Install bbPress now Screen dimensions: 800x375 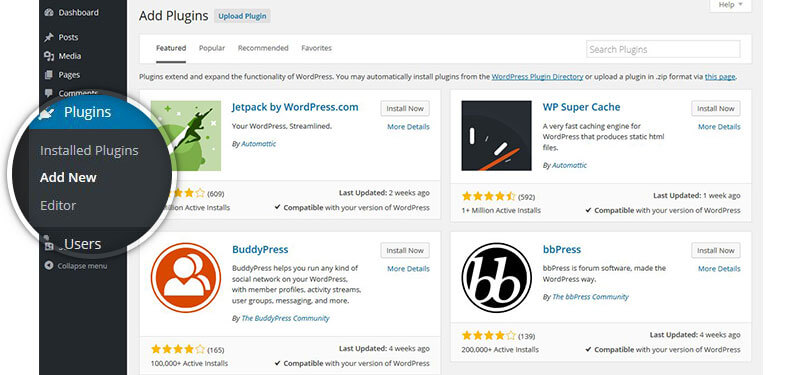pos(716,251)
